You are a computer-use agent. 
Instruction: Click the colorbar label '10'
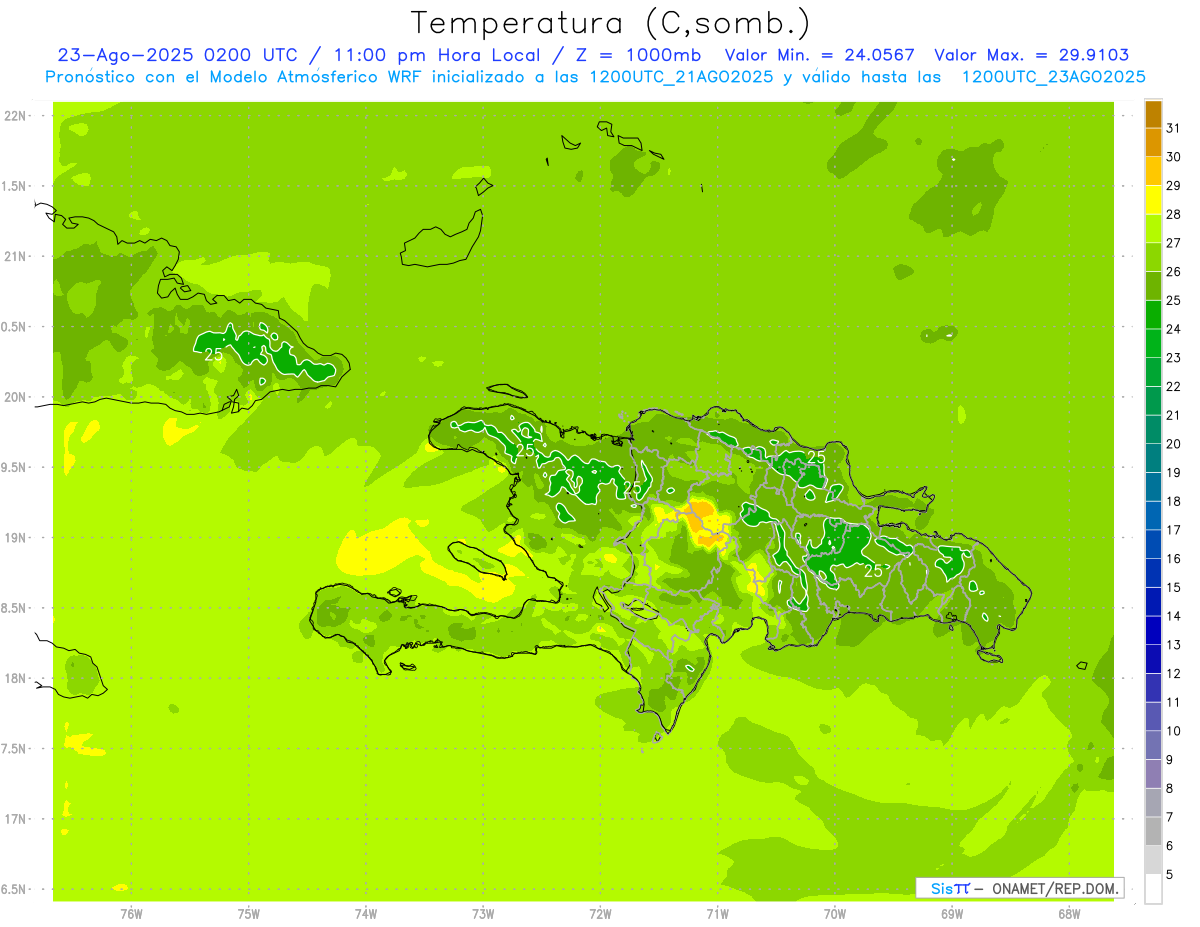click(1173, 731)
